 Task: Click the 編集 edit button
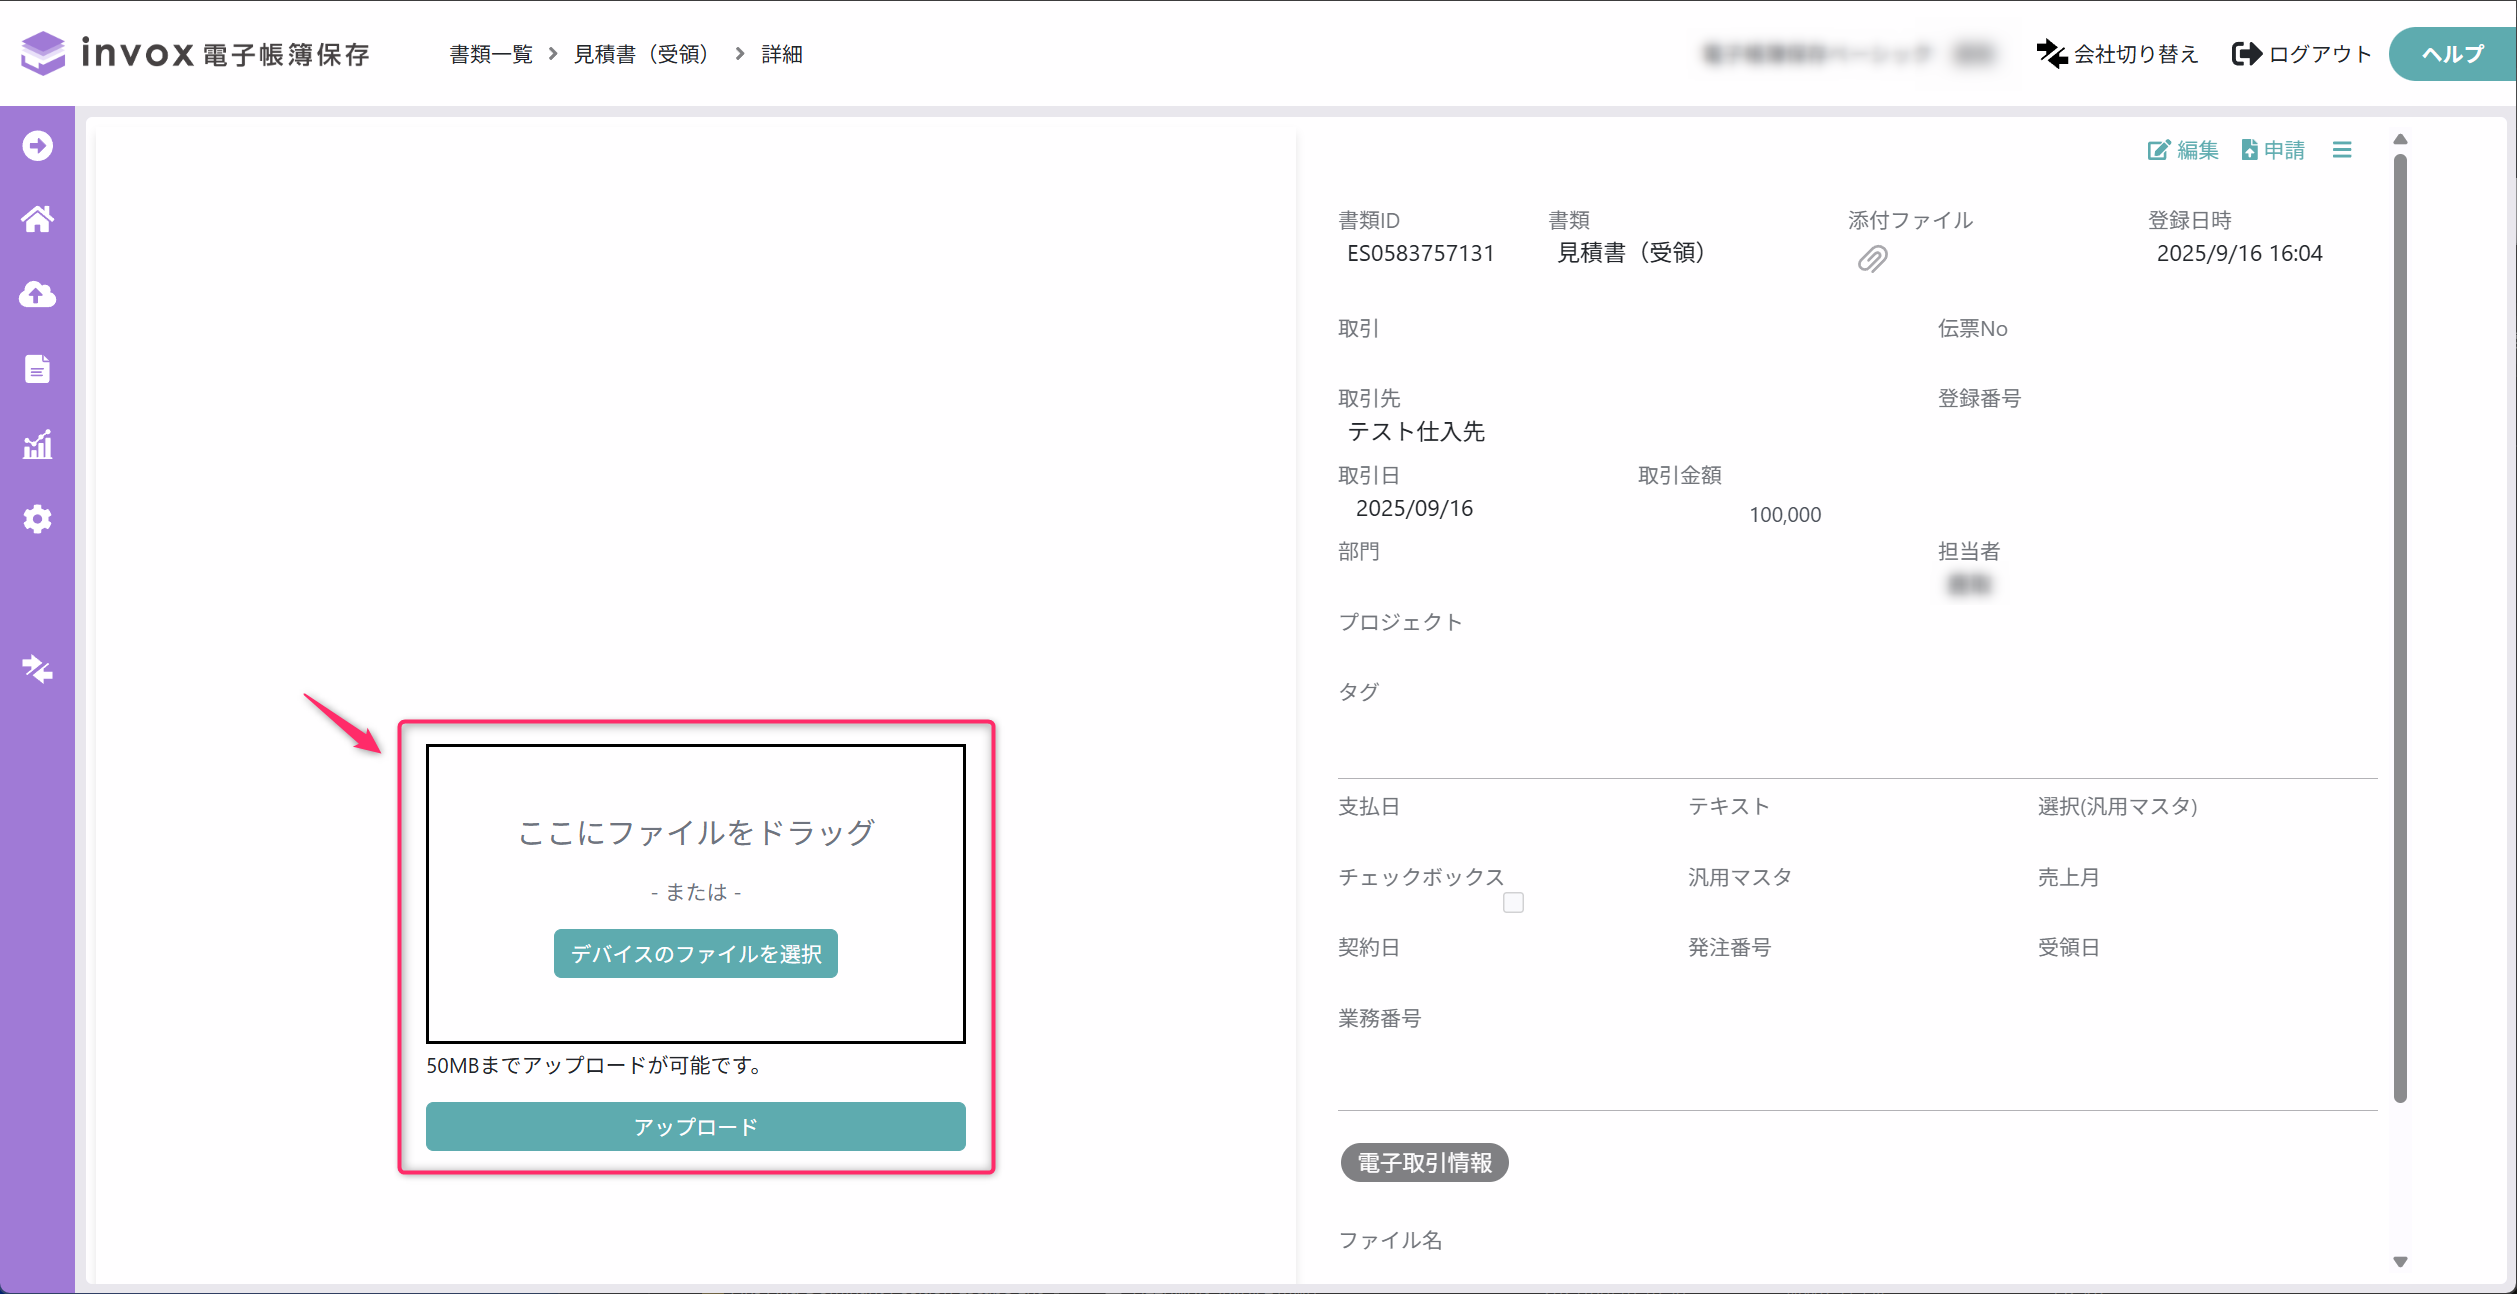(2183, 150)
